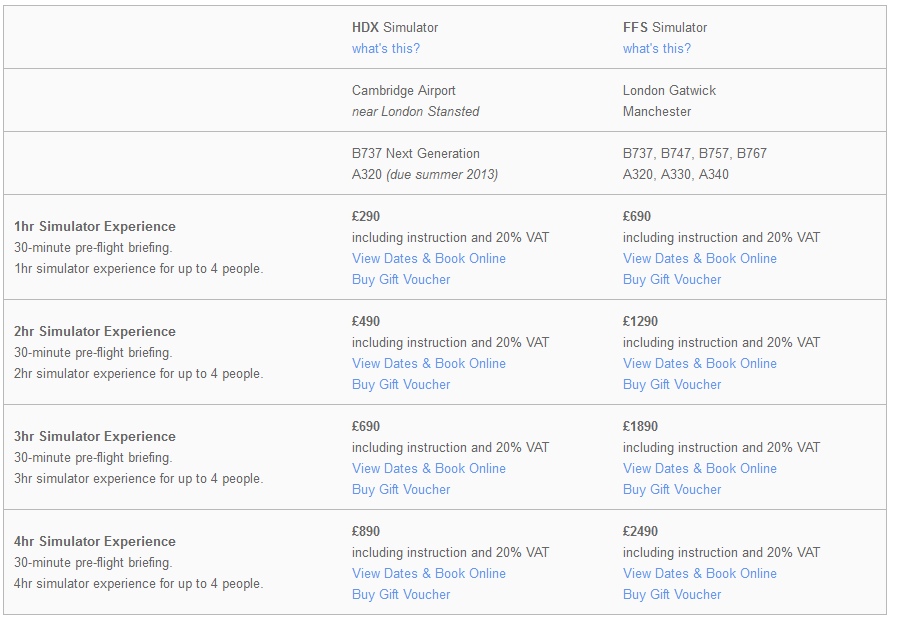Buy gift voucher for 3hr HDX simulator
Screen dimensions: 899x629
pyautogui.click(x=401, y=489)
